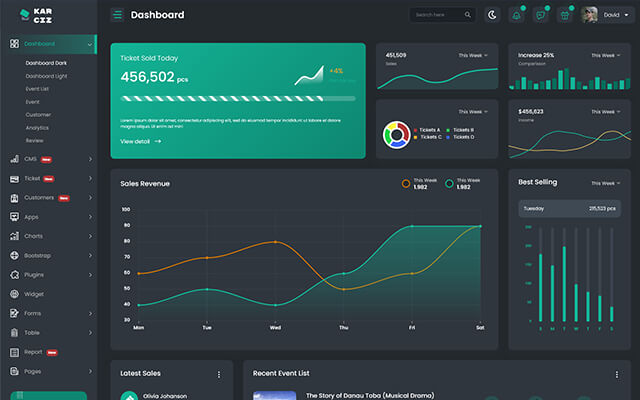This screenshot has height=400, width=640.
Task: Open the This Week dropdown on Sales card
Action: 473,56
